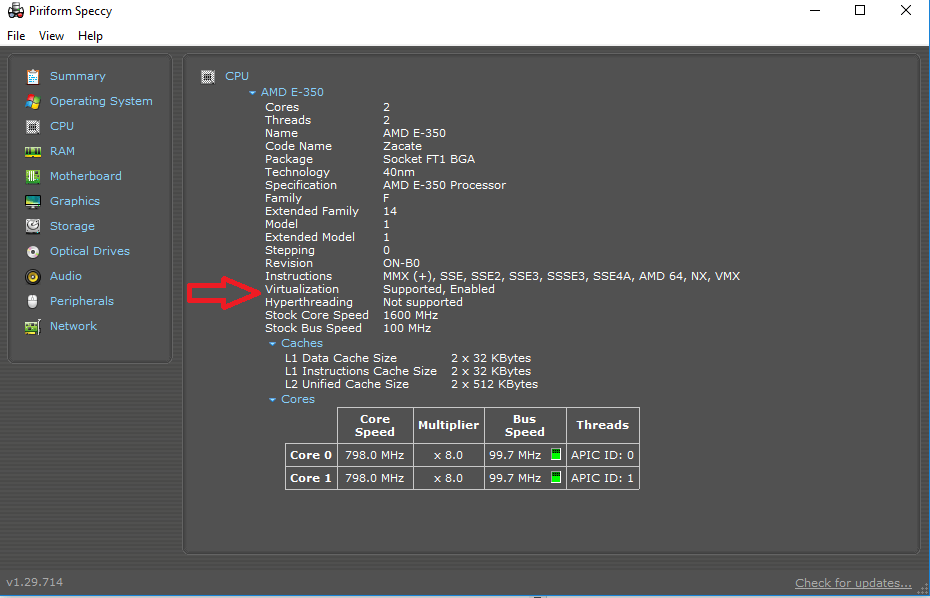930x598 pixels.
Task: Click the Code Name value 'Zacate'
Action: 403,146
